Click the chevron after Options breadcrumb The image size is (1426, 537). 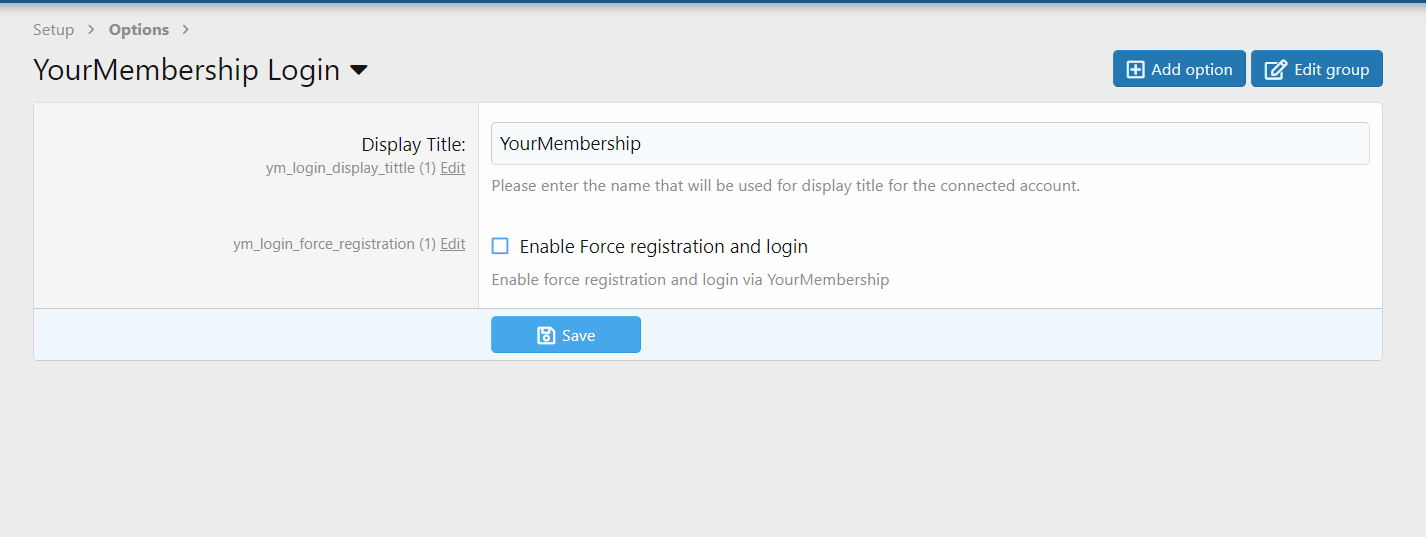coord(186,30)
